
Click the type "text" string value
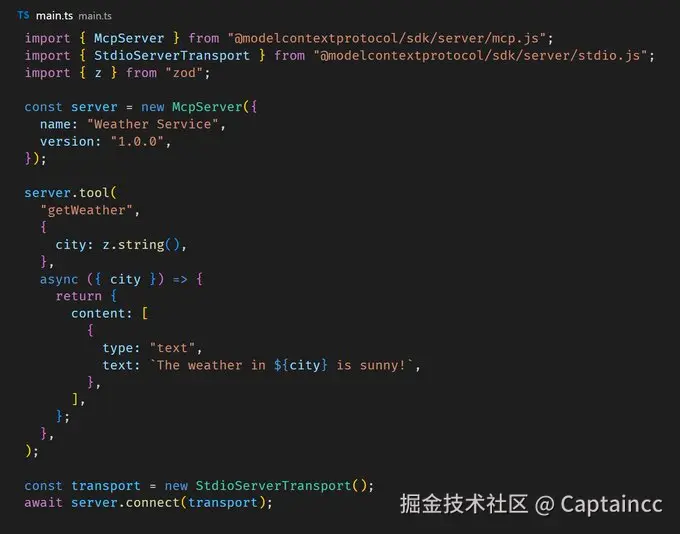(x=172, y=348)
